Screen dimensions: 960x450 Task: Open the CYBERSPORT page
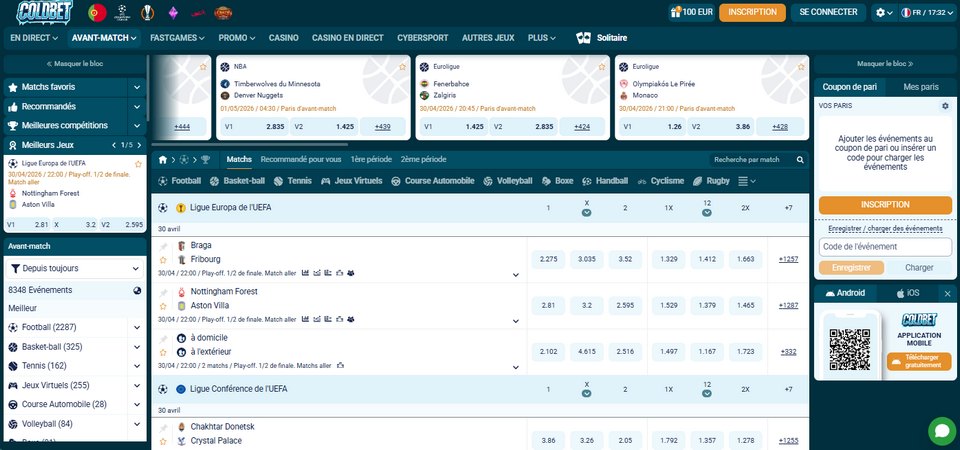(x=422, y=38)
